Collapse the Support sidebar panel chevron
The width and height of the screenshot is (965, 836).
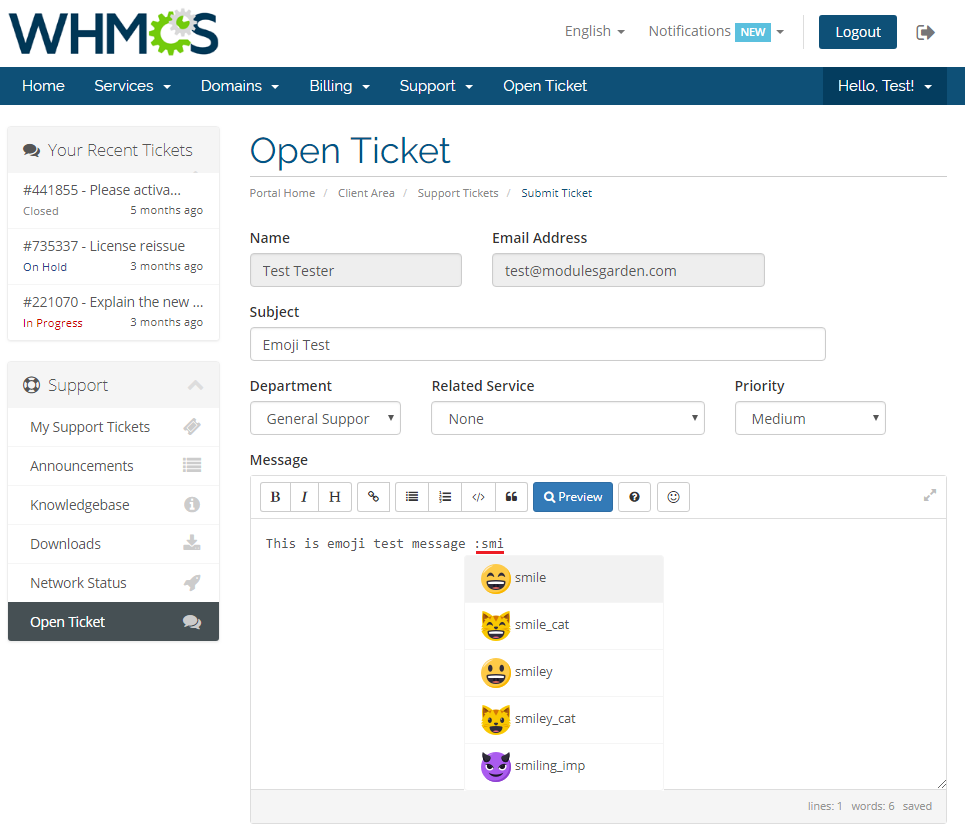pyautogui.click(x=195, y=385)
